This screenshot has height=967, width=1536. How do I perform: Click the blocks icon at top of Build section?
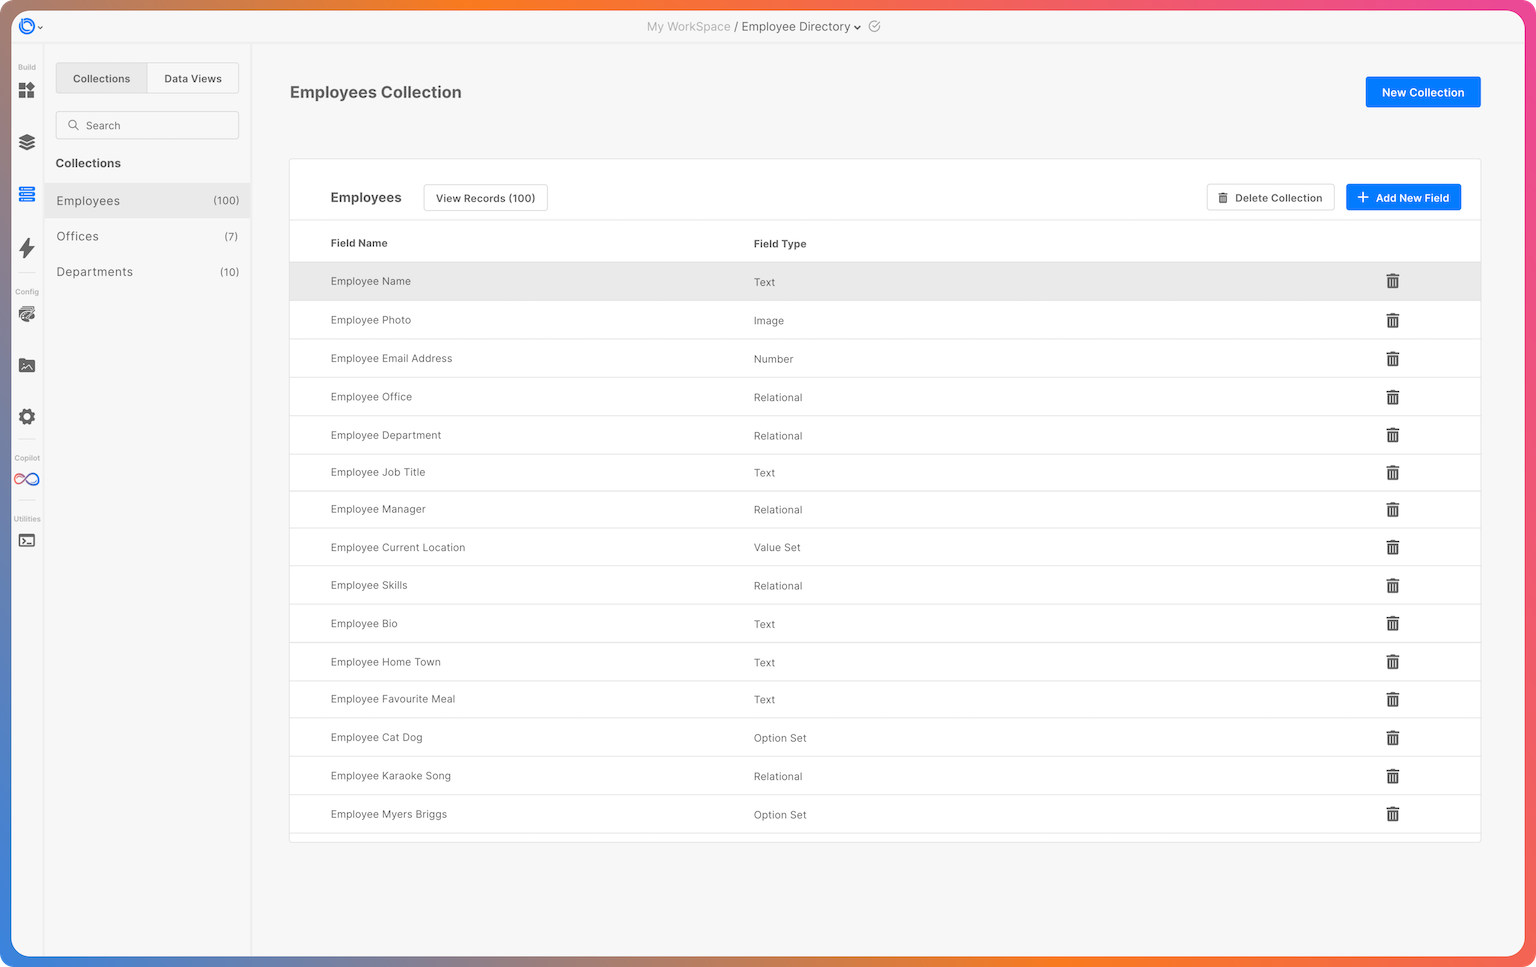[x=27, y=90]
